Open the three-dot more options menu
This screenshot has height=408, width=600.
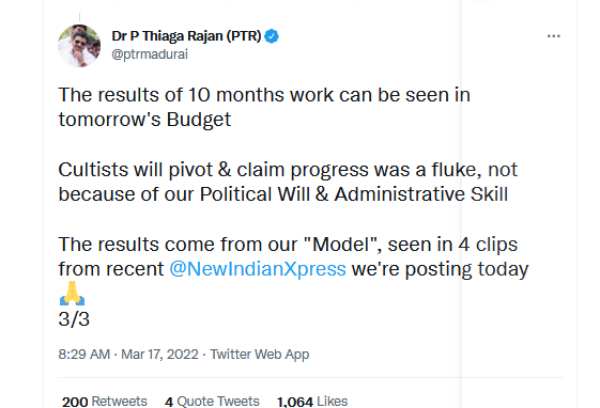coord(553,36)
